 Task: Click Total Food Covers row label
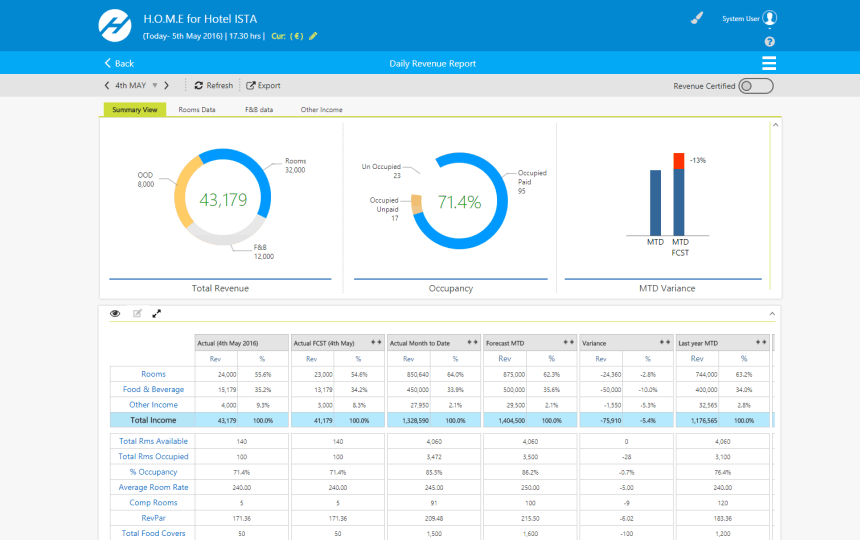[153, 533]
